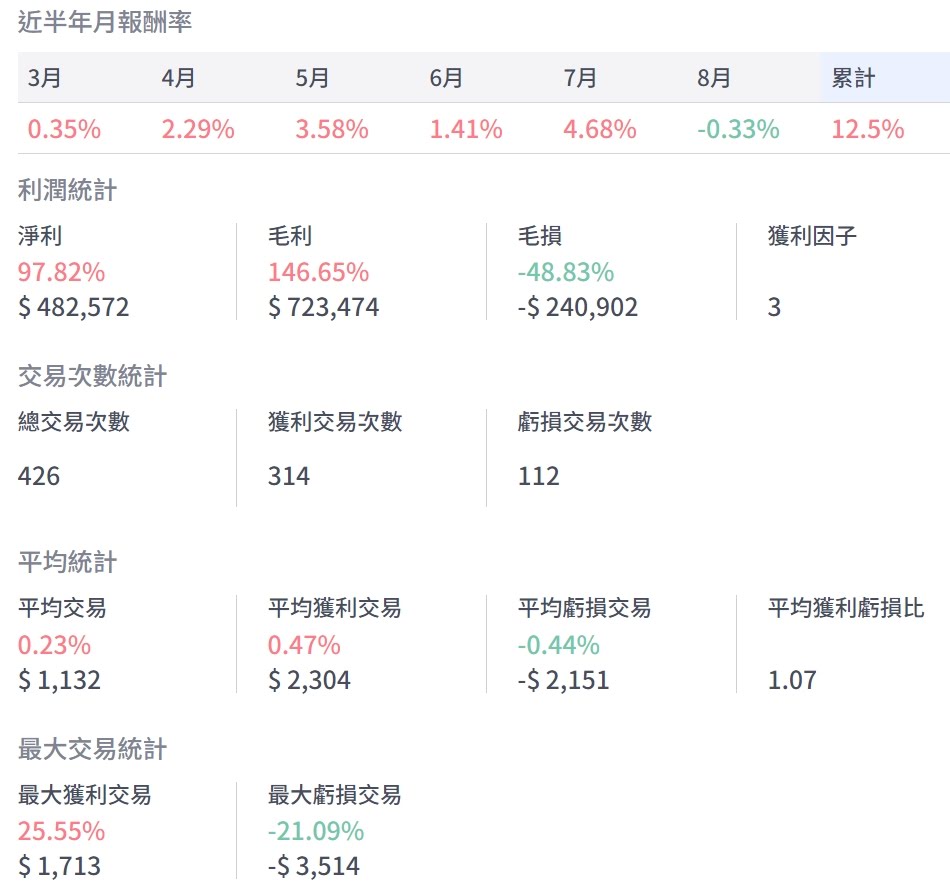Select the 獲利因子 label
950x895 pixels.
(x=812, y=237)
